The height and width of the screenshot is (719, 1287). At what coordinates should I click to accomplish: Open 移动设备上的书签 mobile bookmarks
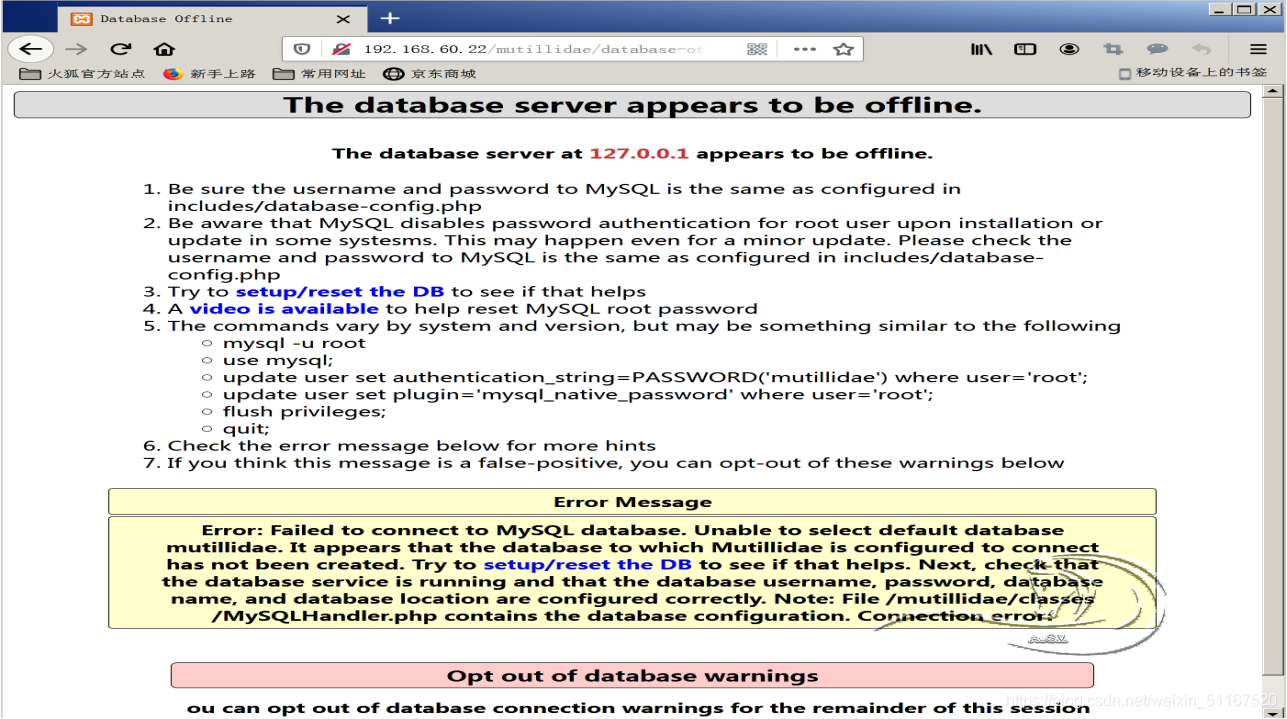1193,73
